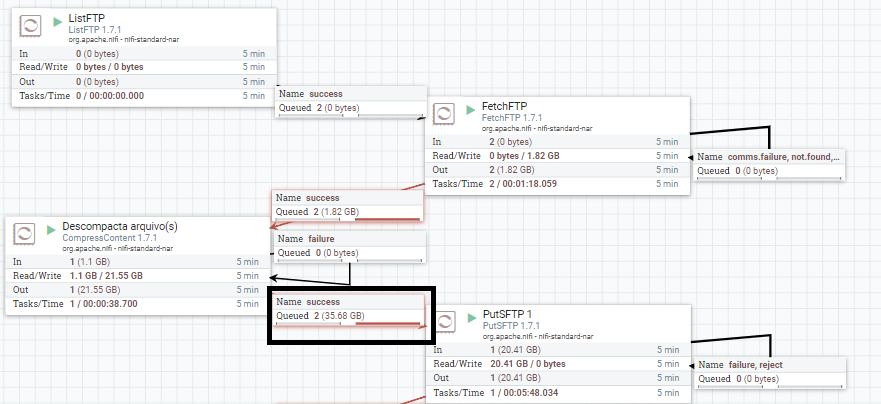Screen dimensions: 881x404
Task: Click FetchFTP Out value 2 (1.82 GB)
Action: [x=511, y=170]
